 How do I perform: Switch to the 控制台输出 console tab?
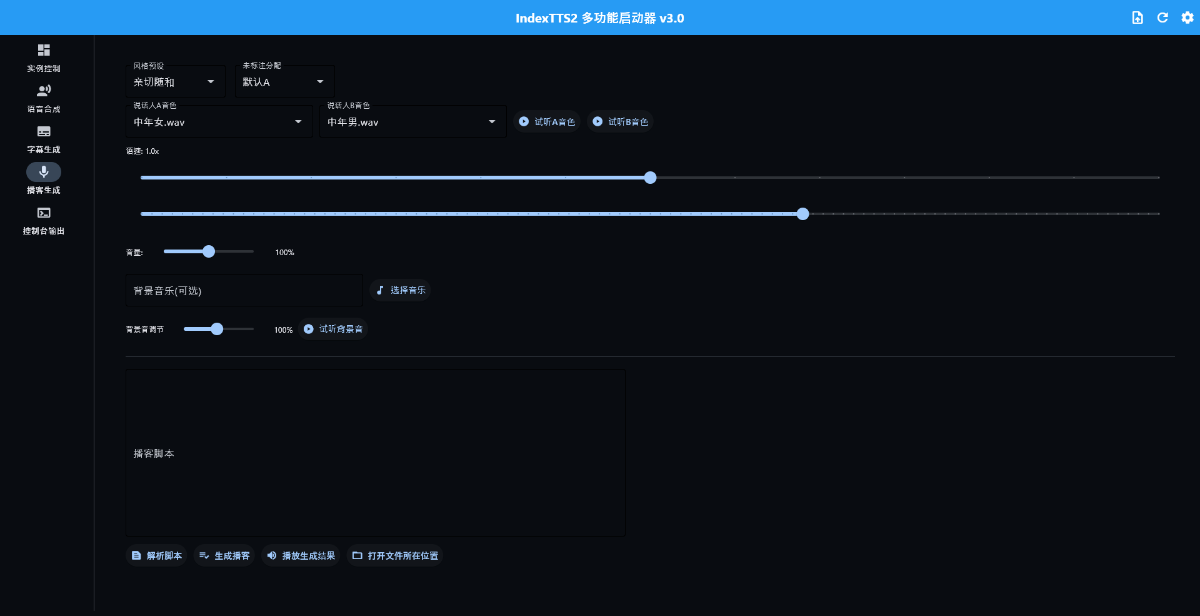(43, 220)
